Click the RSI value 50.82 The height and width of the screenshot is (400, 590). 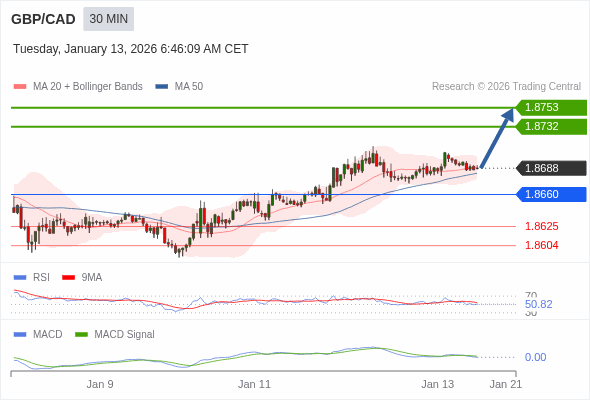coord(538,304)
